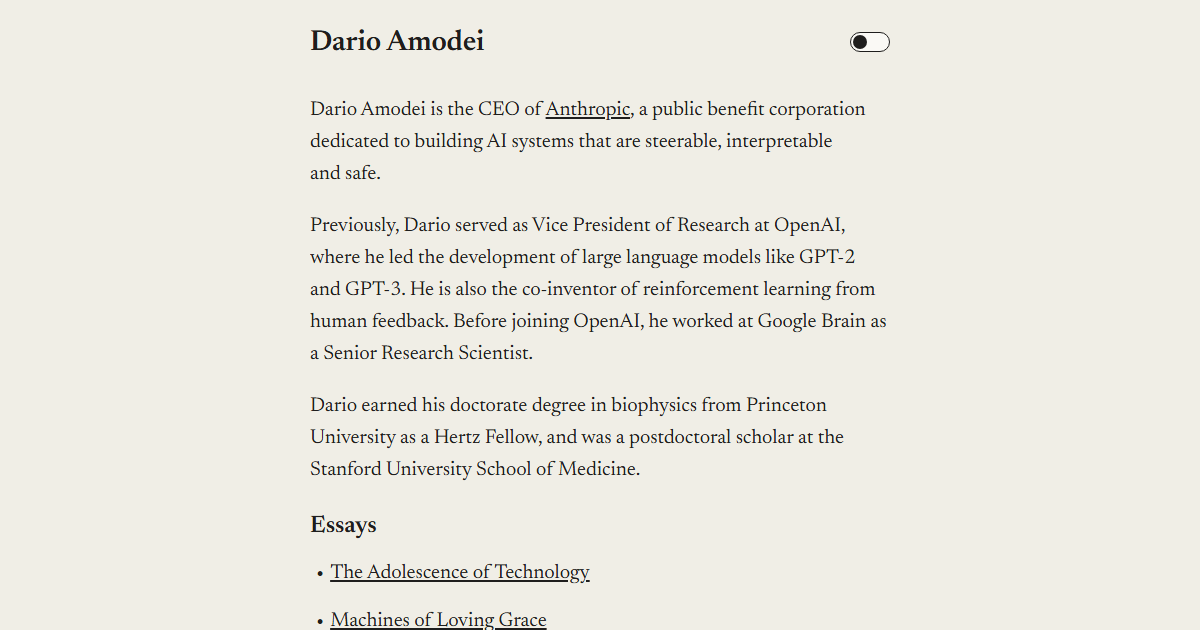Viewport: 1200px width, 630px height.
Task: Click the words Senior Research Scientist
Action: tap(428, 353)
